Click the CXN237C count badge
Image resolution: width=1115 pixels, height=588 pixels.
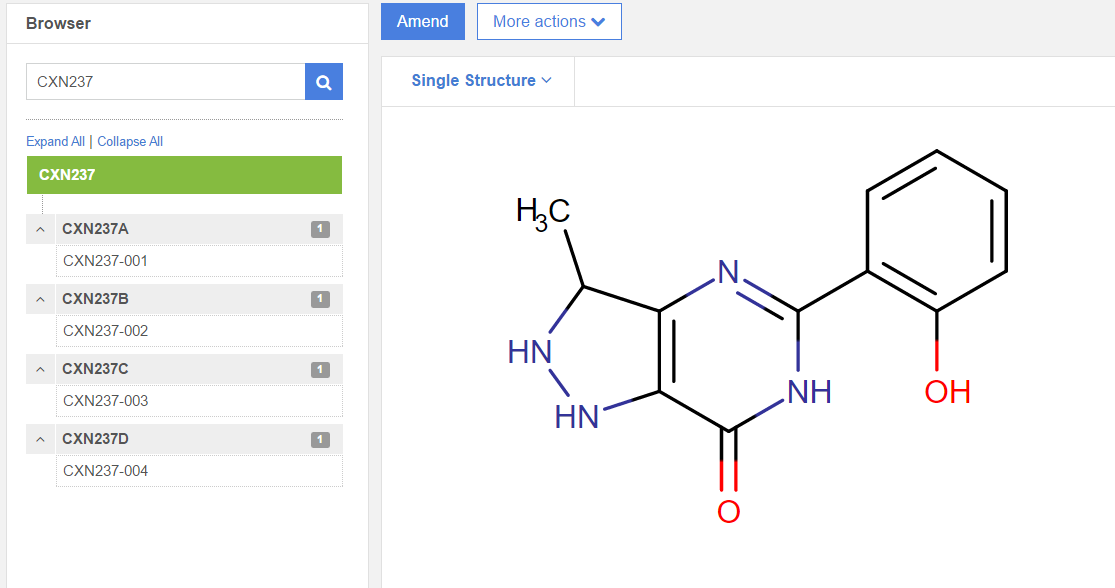[x=320, y=369]
